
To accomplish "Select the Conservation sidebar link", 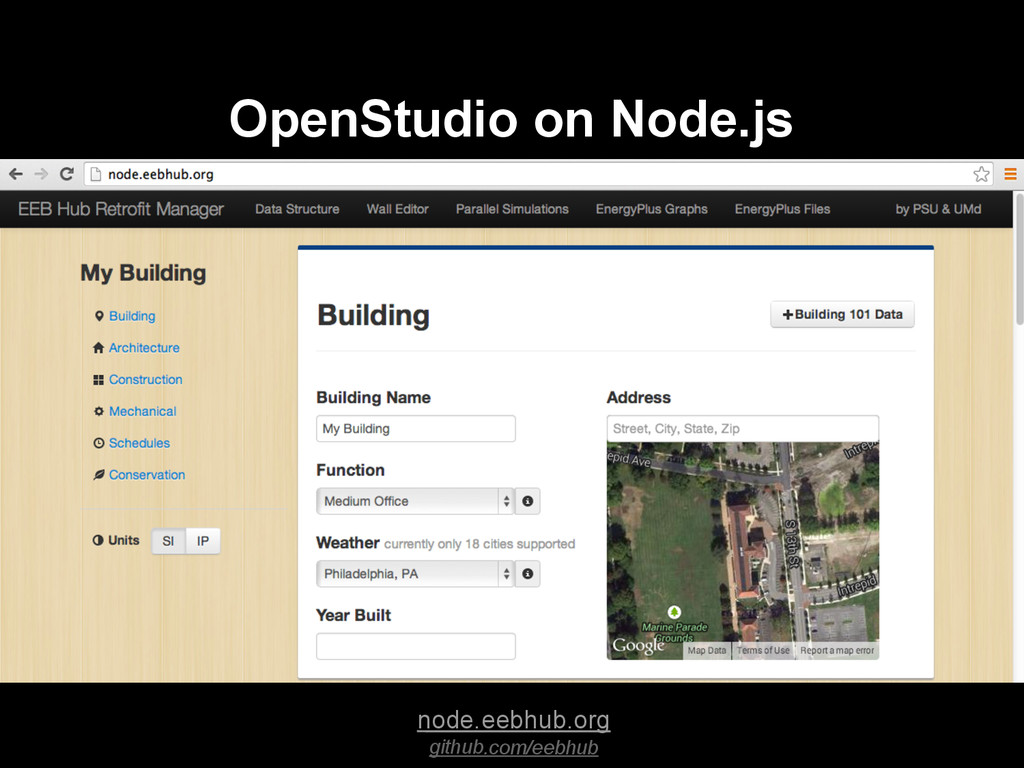I will (147, 475).
